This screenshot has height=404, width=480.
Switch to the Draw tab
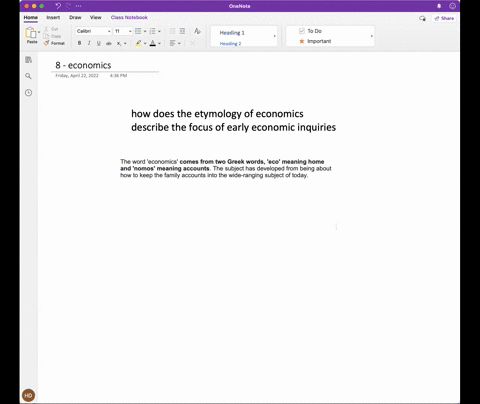click(x=75, y=17)
